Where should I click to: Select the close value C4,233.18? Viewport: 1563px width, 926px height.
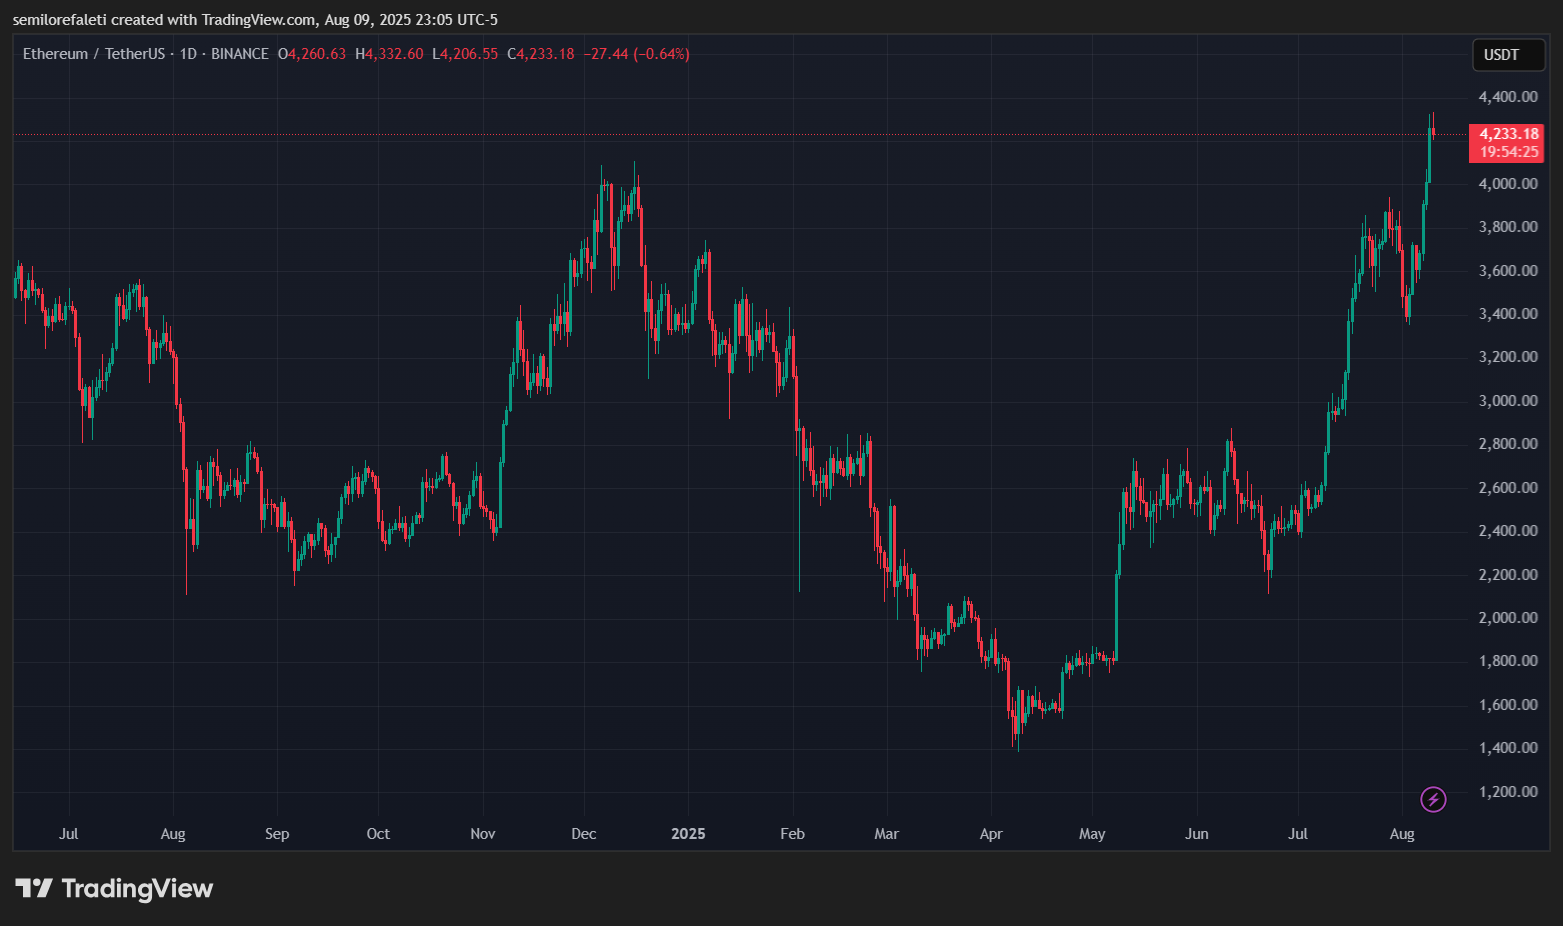(541, 54)
